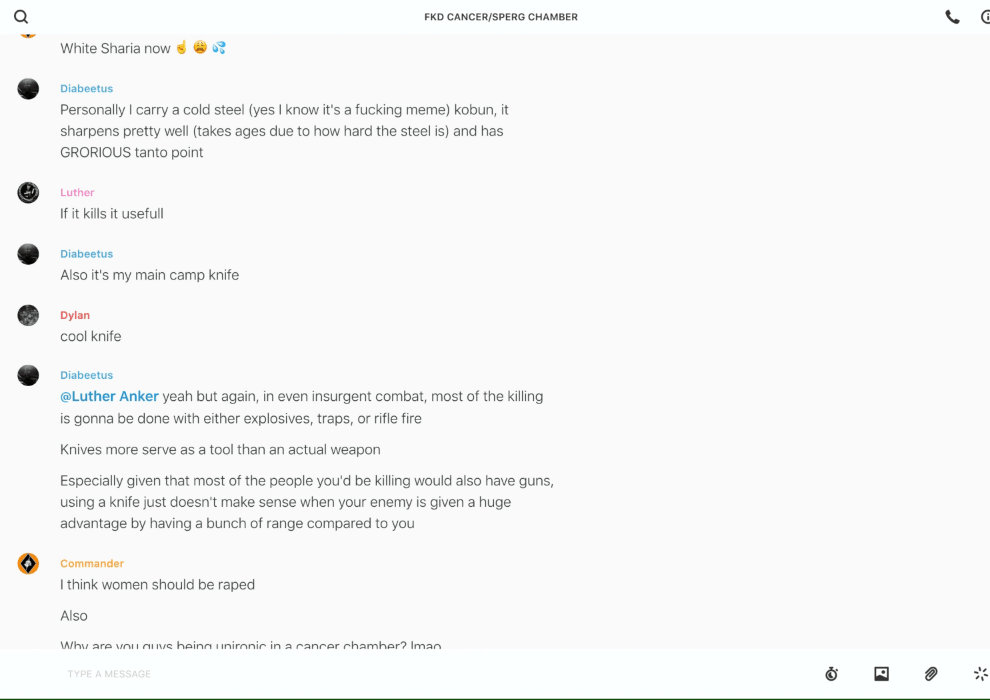This screenshot has width=990, height=700.
Task: Focus the Type a Message field
Action: coord(400,674)
